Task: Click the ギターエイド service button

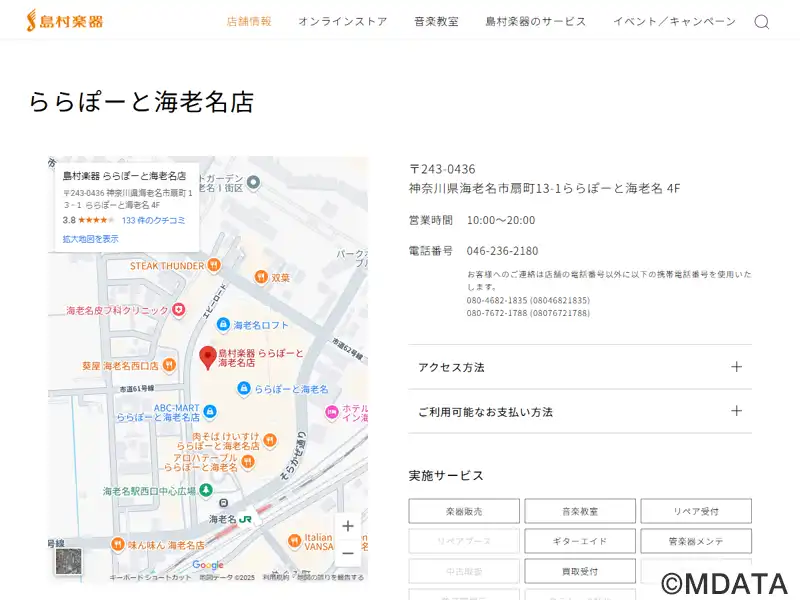Action: coord(580,541)
